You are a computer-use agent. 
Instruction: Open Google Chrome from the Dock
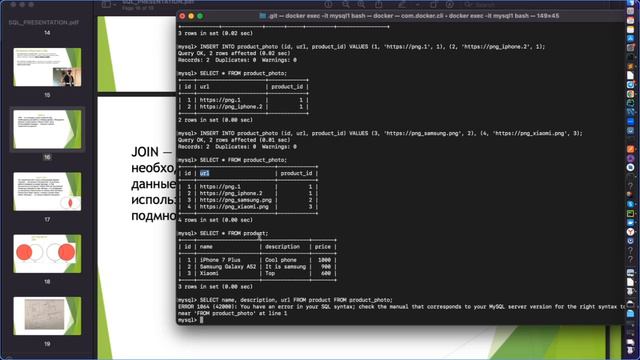(631, 94)
